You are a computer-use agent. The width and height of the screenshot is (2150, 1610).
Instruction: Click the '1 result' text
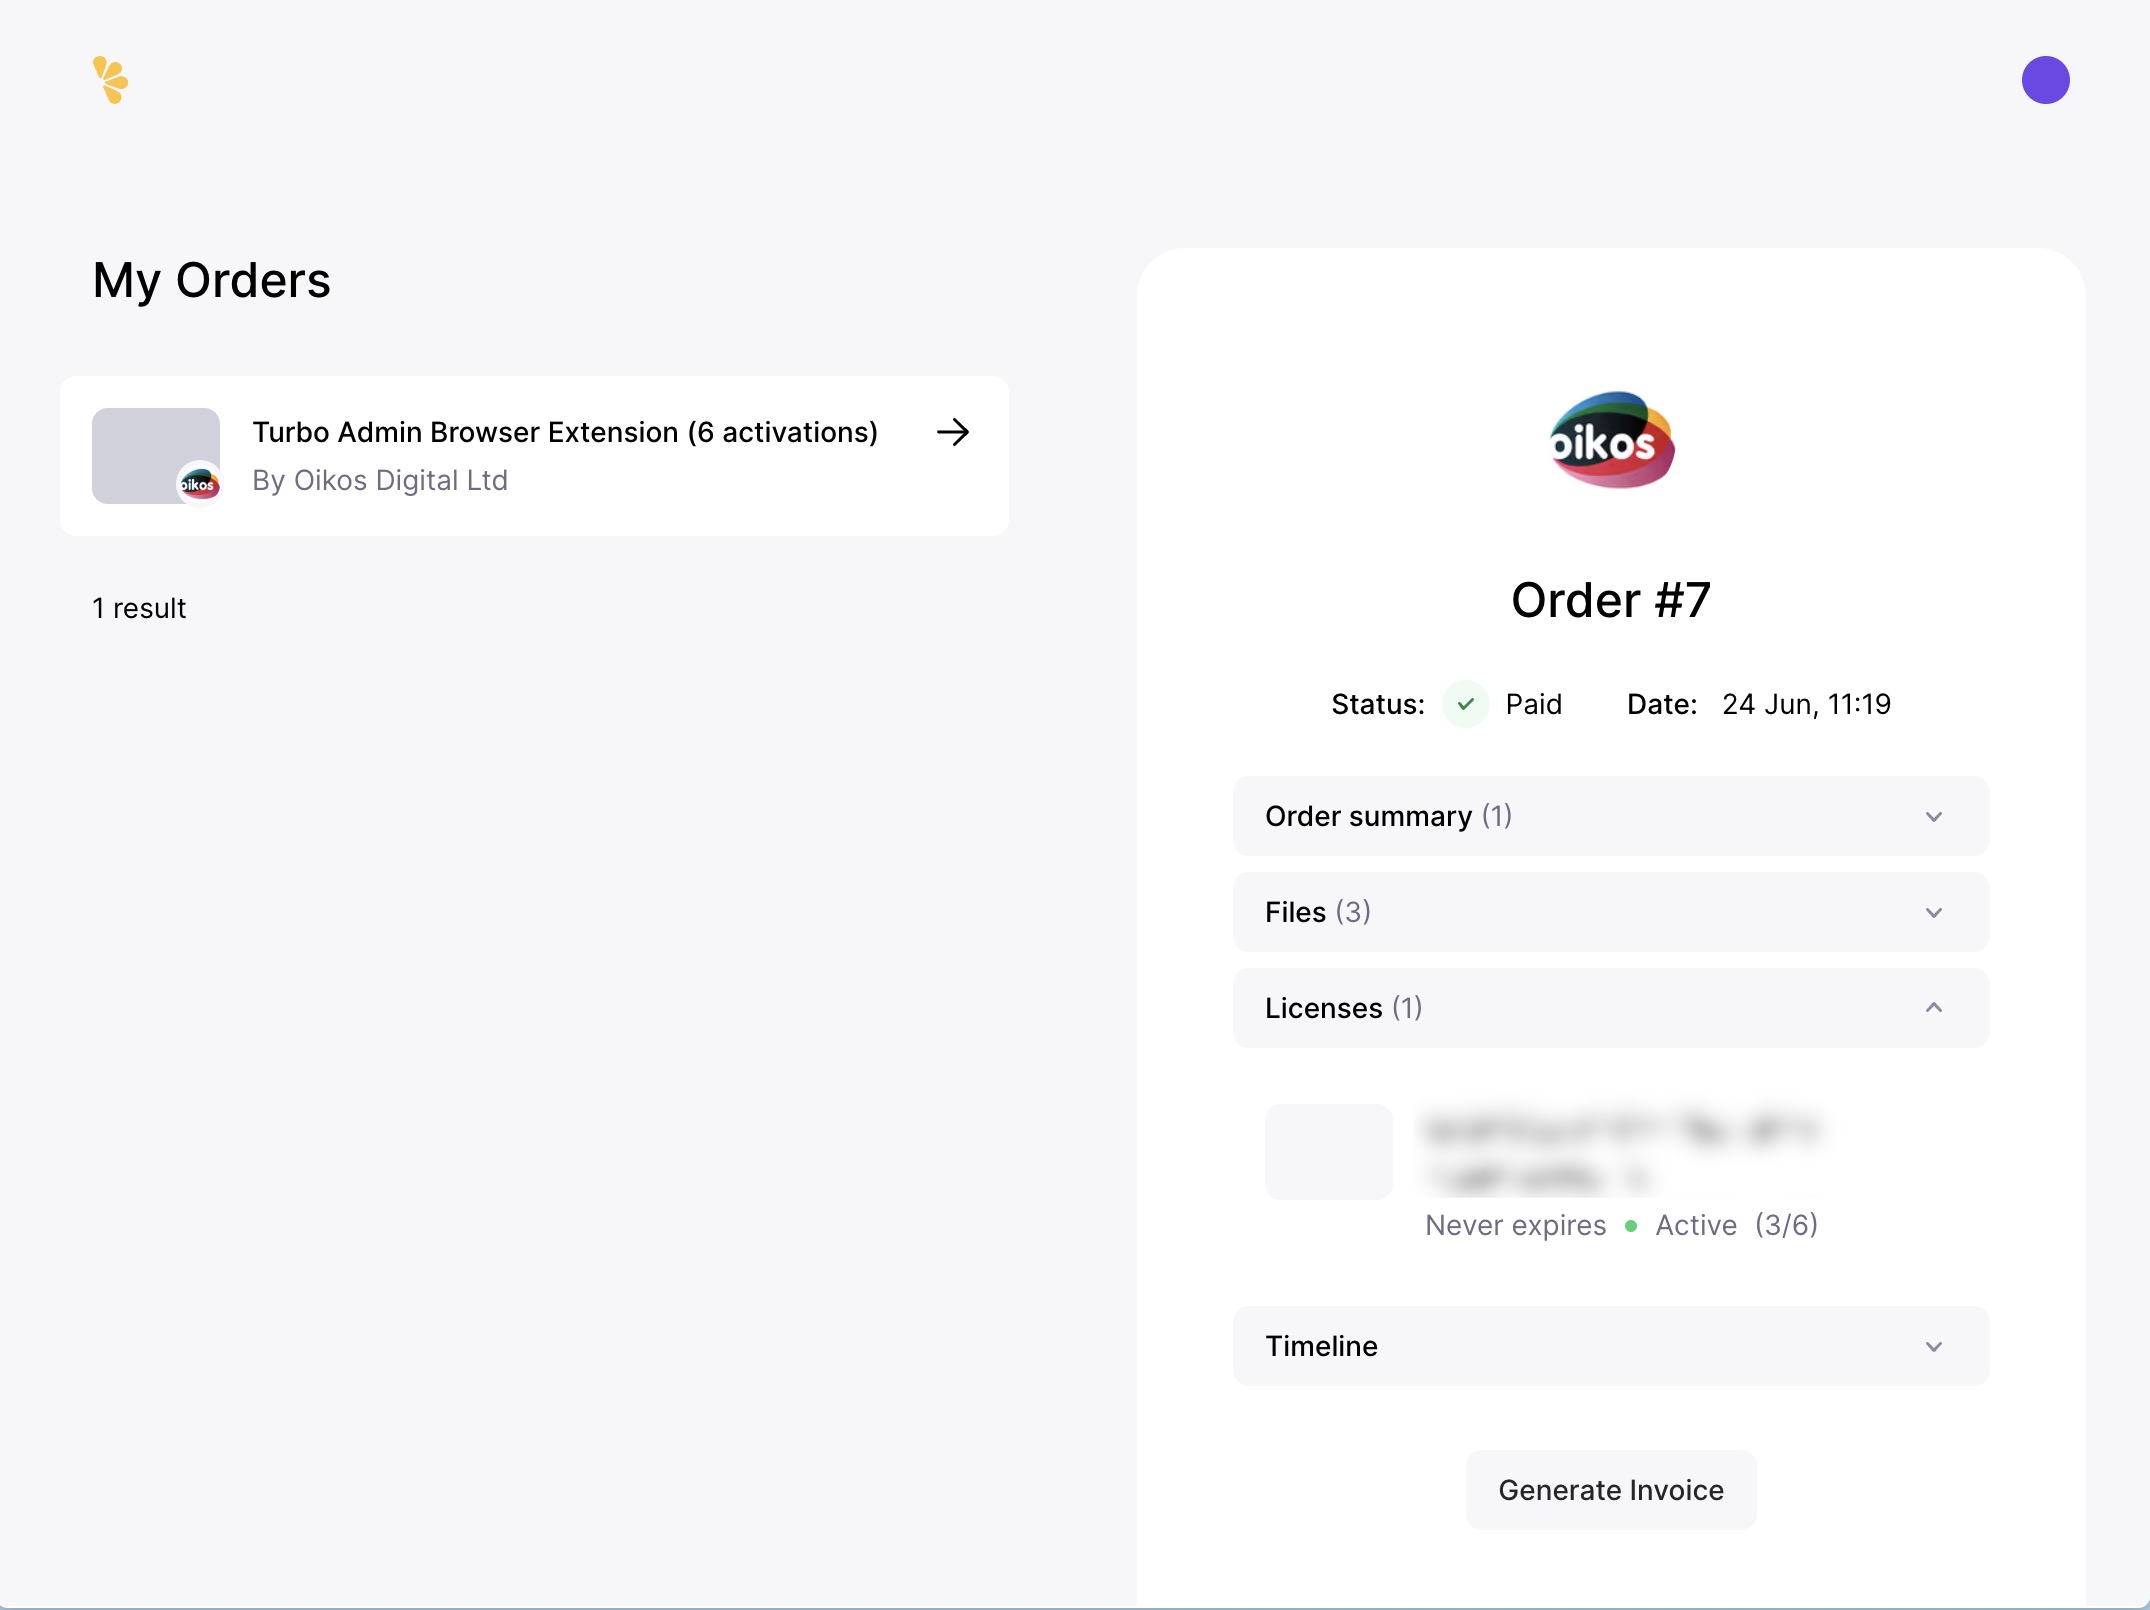coord(139,608)
